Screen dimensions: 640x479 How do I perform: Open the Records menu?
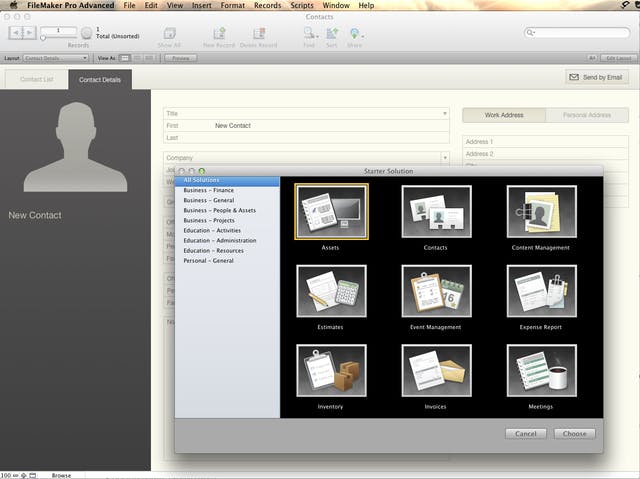pyautogui.click(x=268, y=5)
